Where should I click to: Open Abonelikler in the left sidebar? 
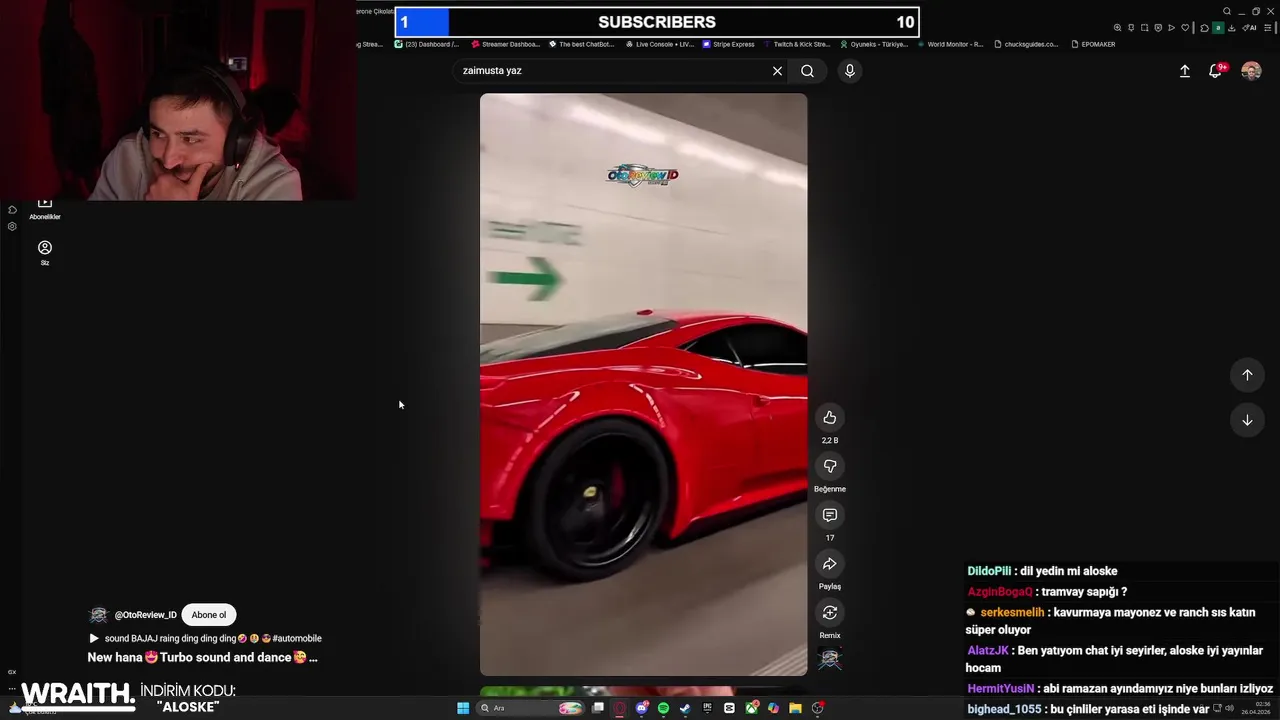(45, 208)
